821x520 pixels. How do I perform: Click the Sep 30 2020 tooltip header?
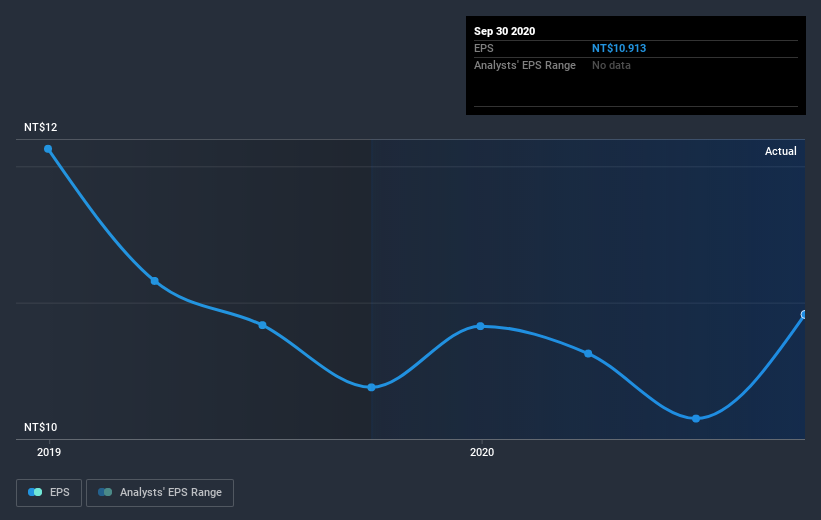click(x=504, y=31)
